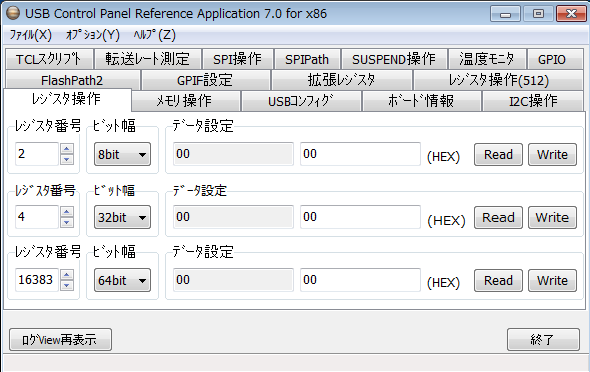590x372 pixels.
Task: Click register number field showing 4
Action: coord(36,217)
